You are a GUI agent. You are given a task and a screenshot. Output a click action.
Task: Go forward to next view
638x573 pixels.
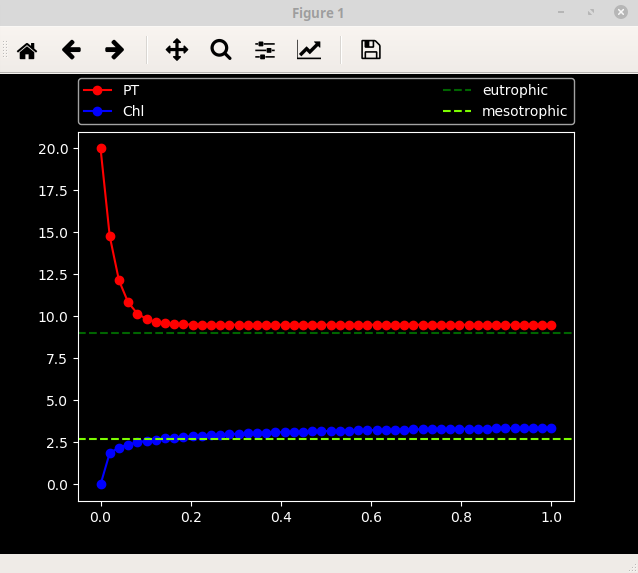[x=115, y=50]
